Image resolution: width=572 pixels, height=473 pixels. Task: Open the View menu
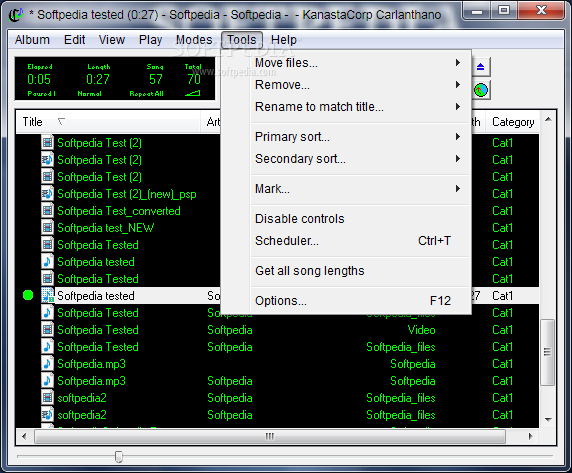(x=112, y=40)
